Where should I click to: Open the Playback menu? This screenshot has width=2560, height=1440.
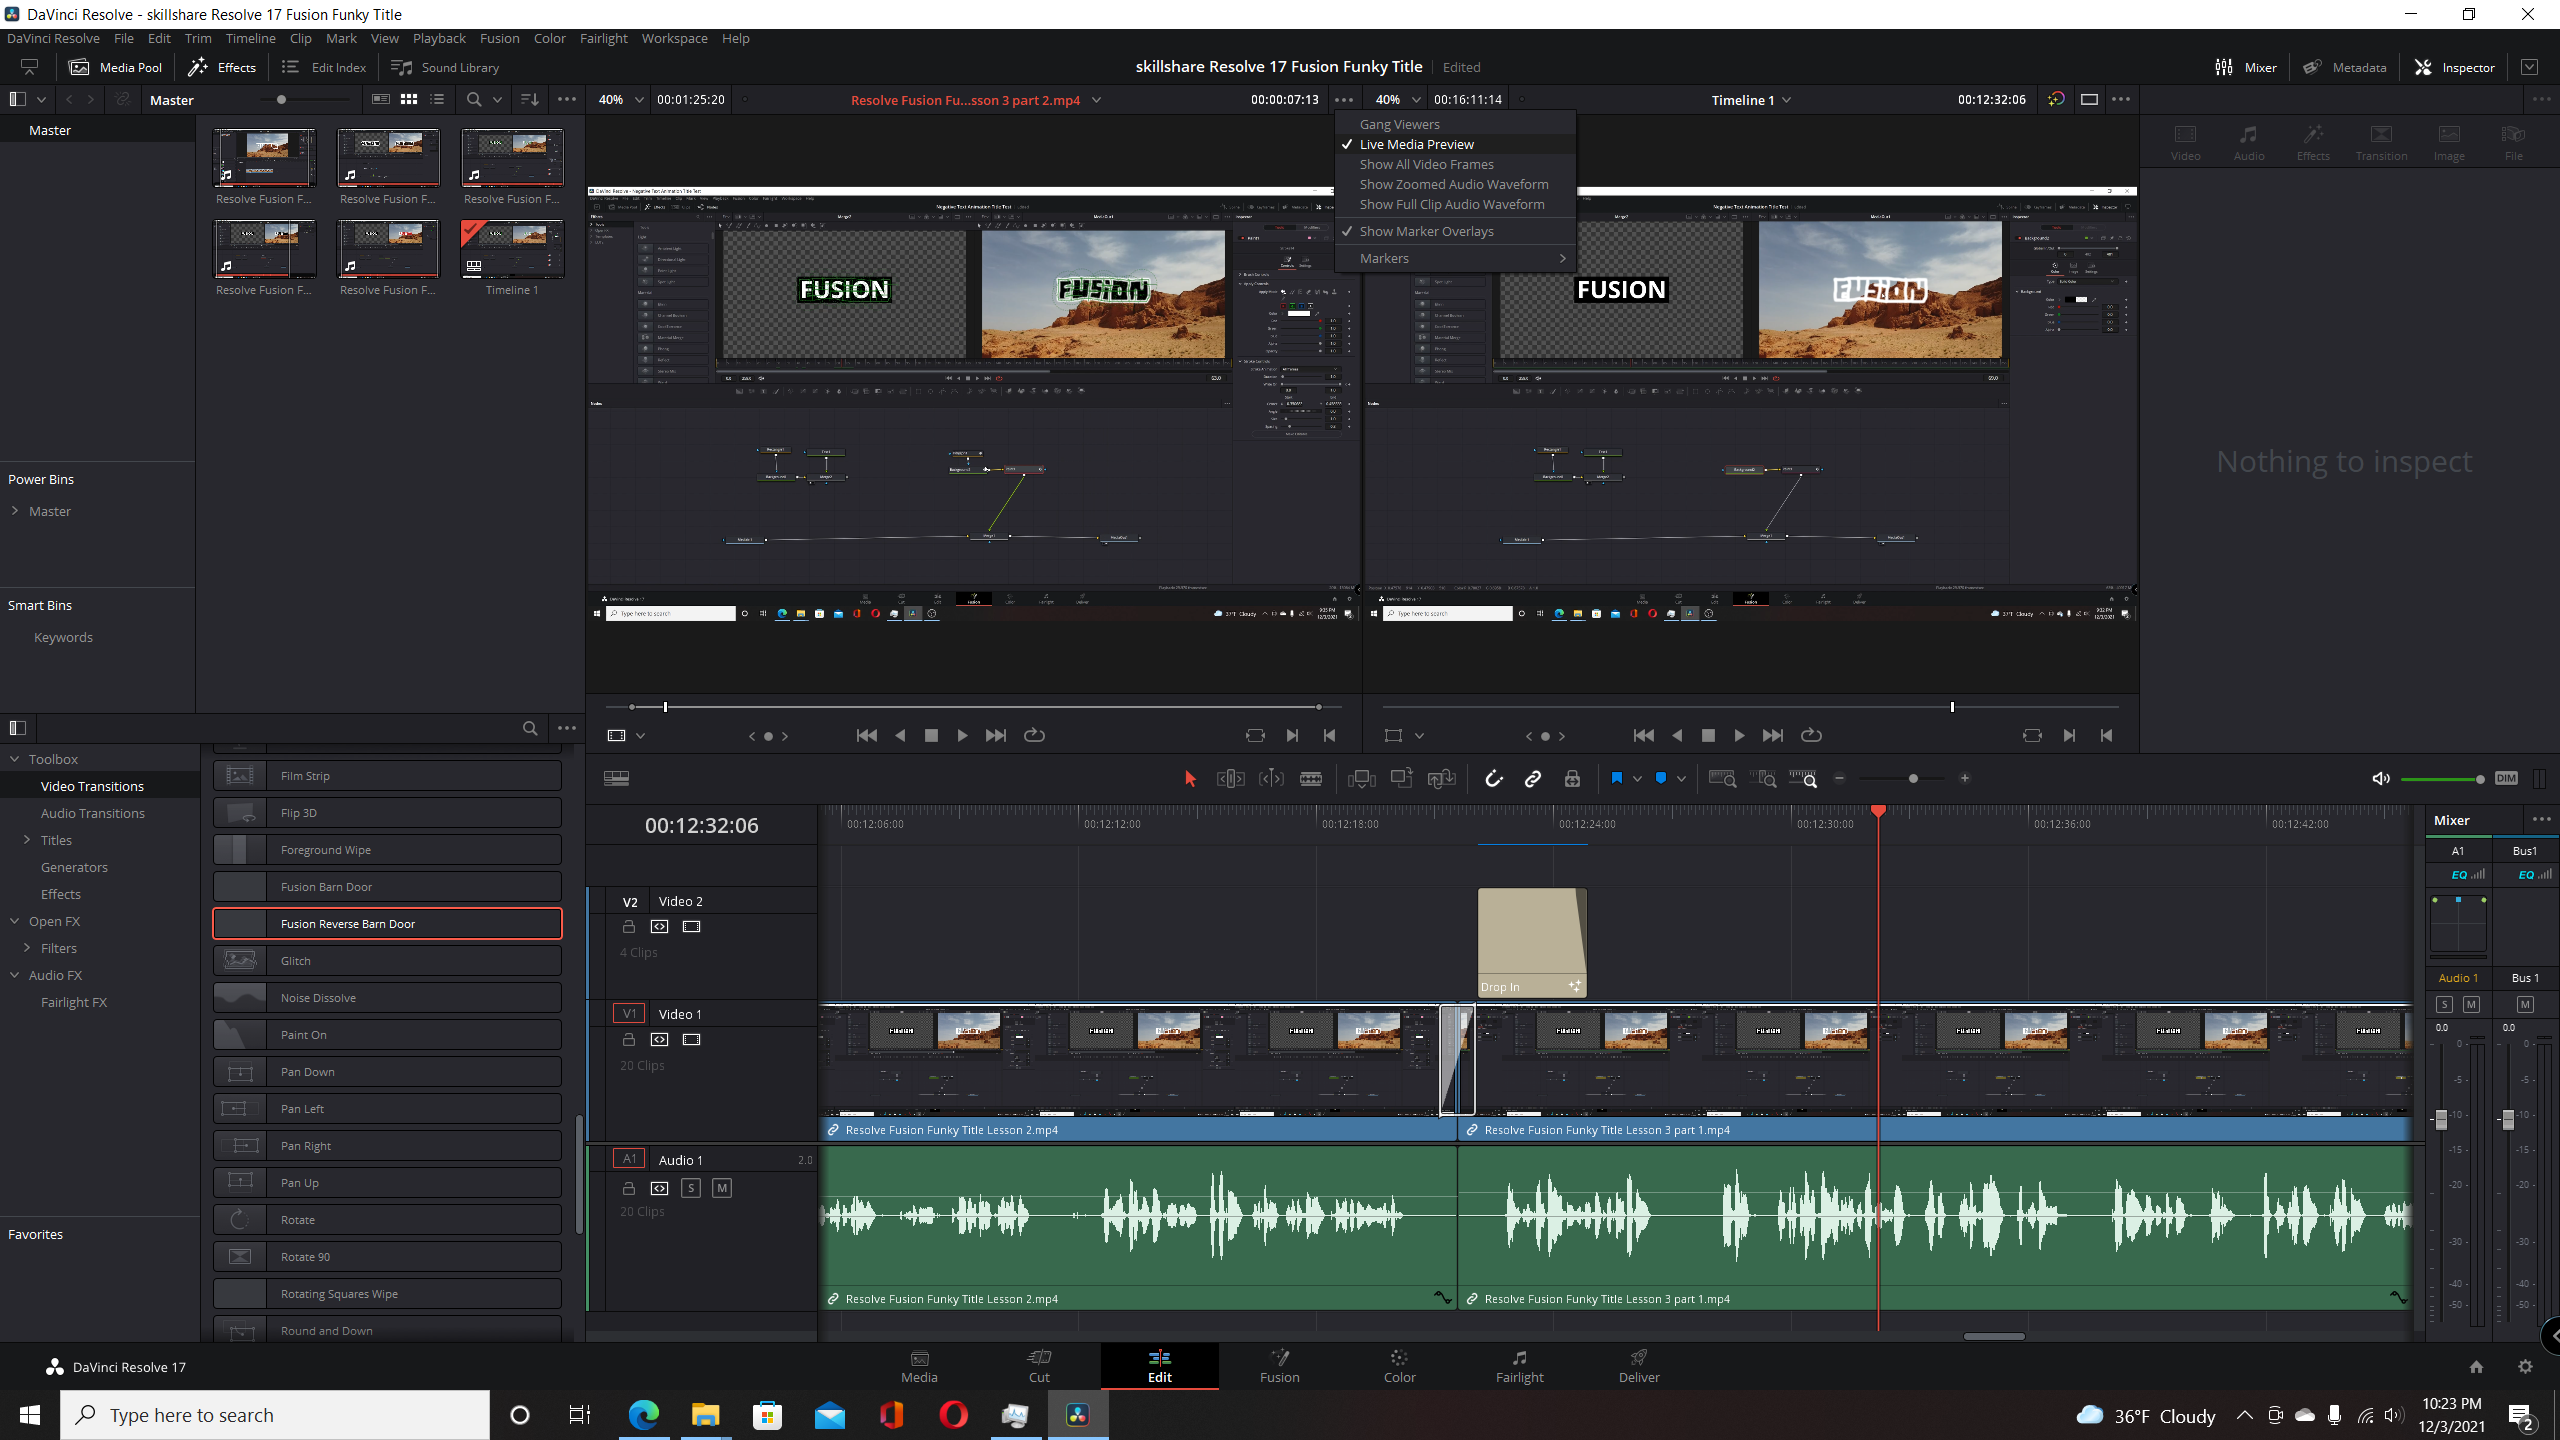pyautogui.click(x=439, y=38)
